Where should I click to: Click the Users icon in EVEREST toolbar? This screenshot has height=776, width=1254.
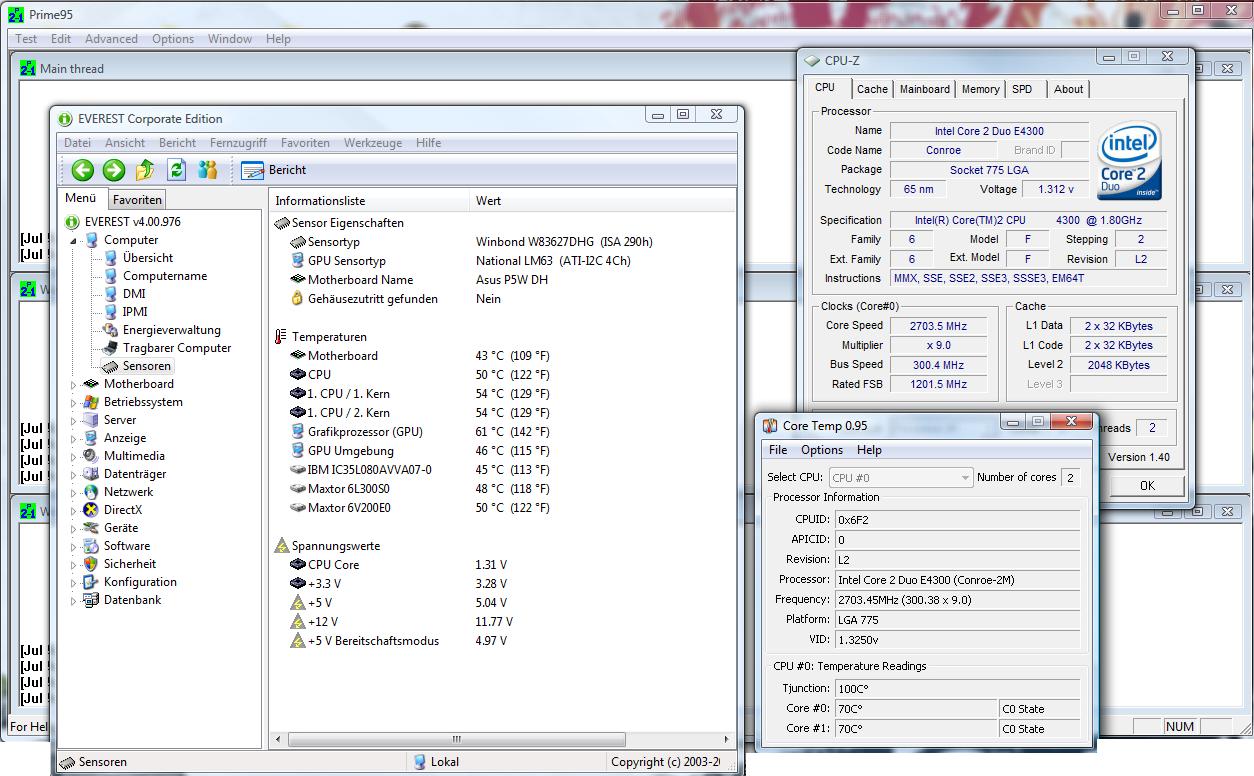point(208,170)
